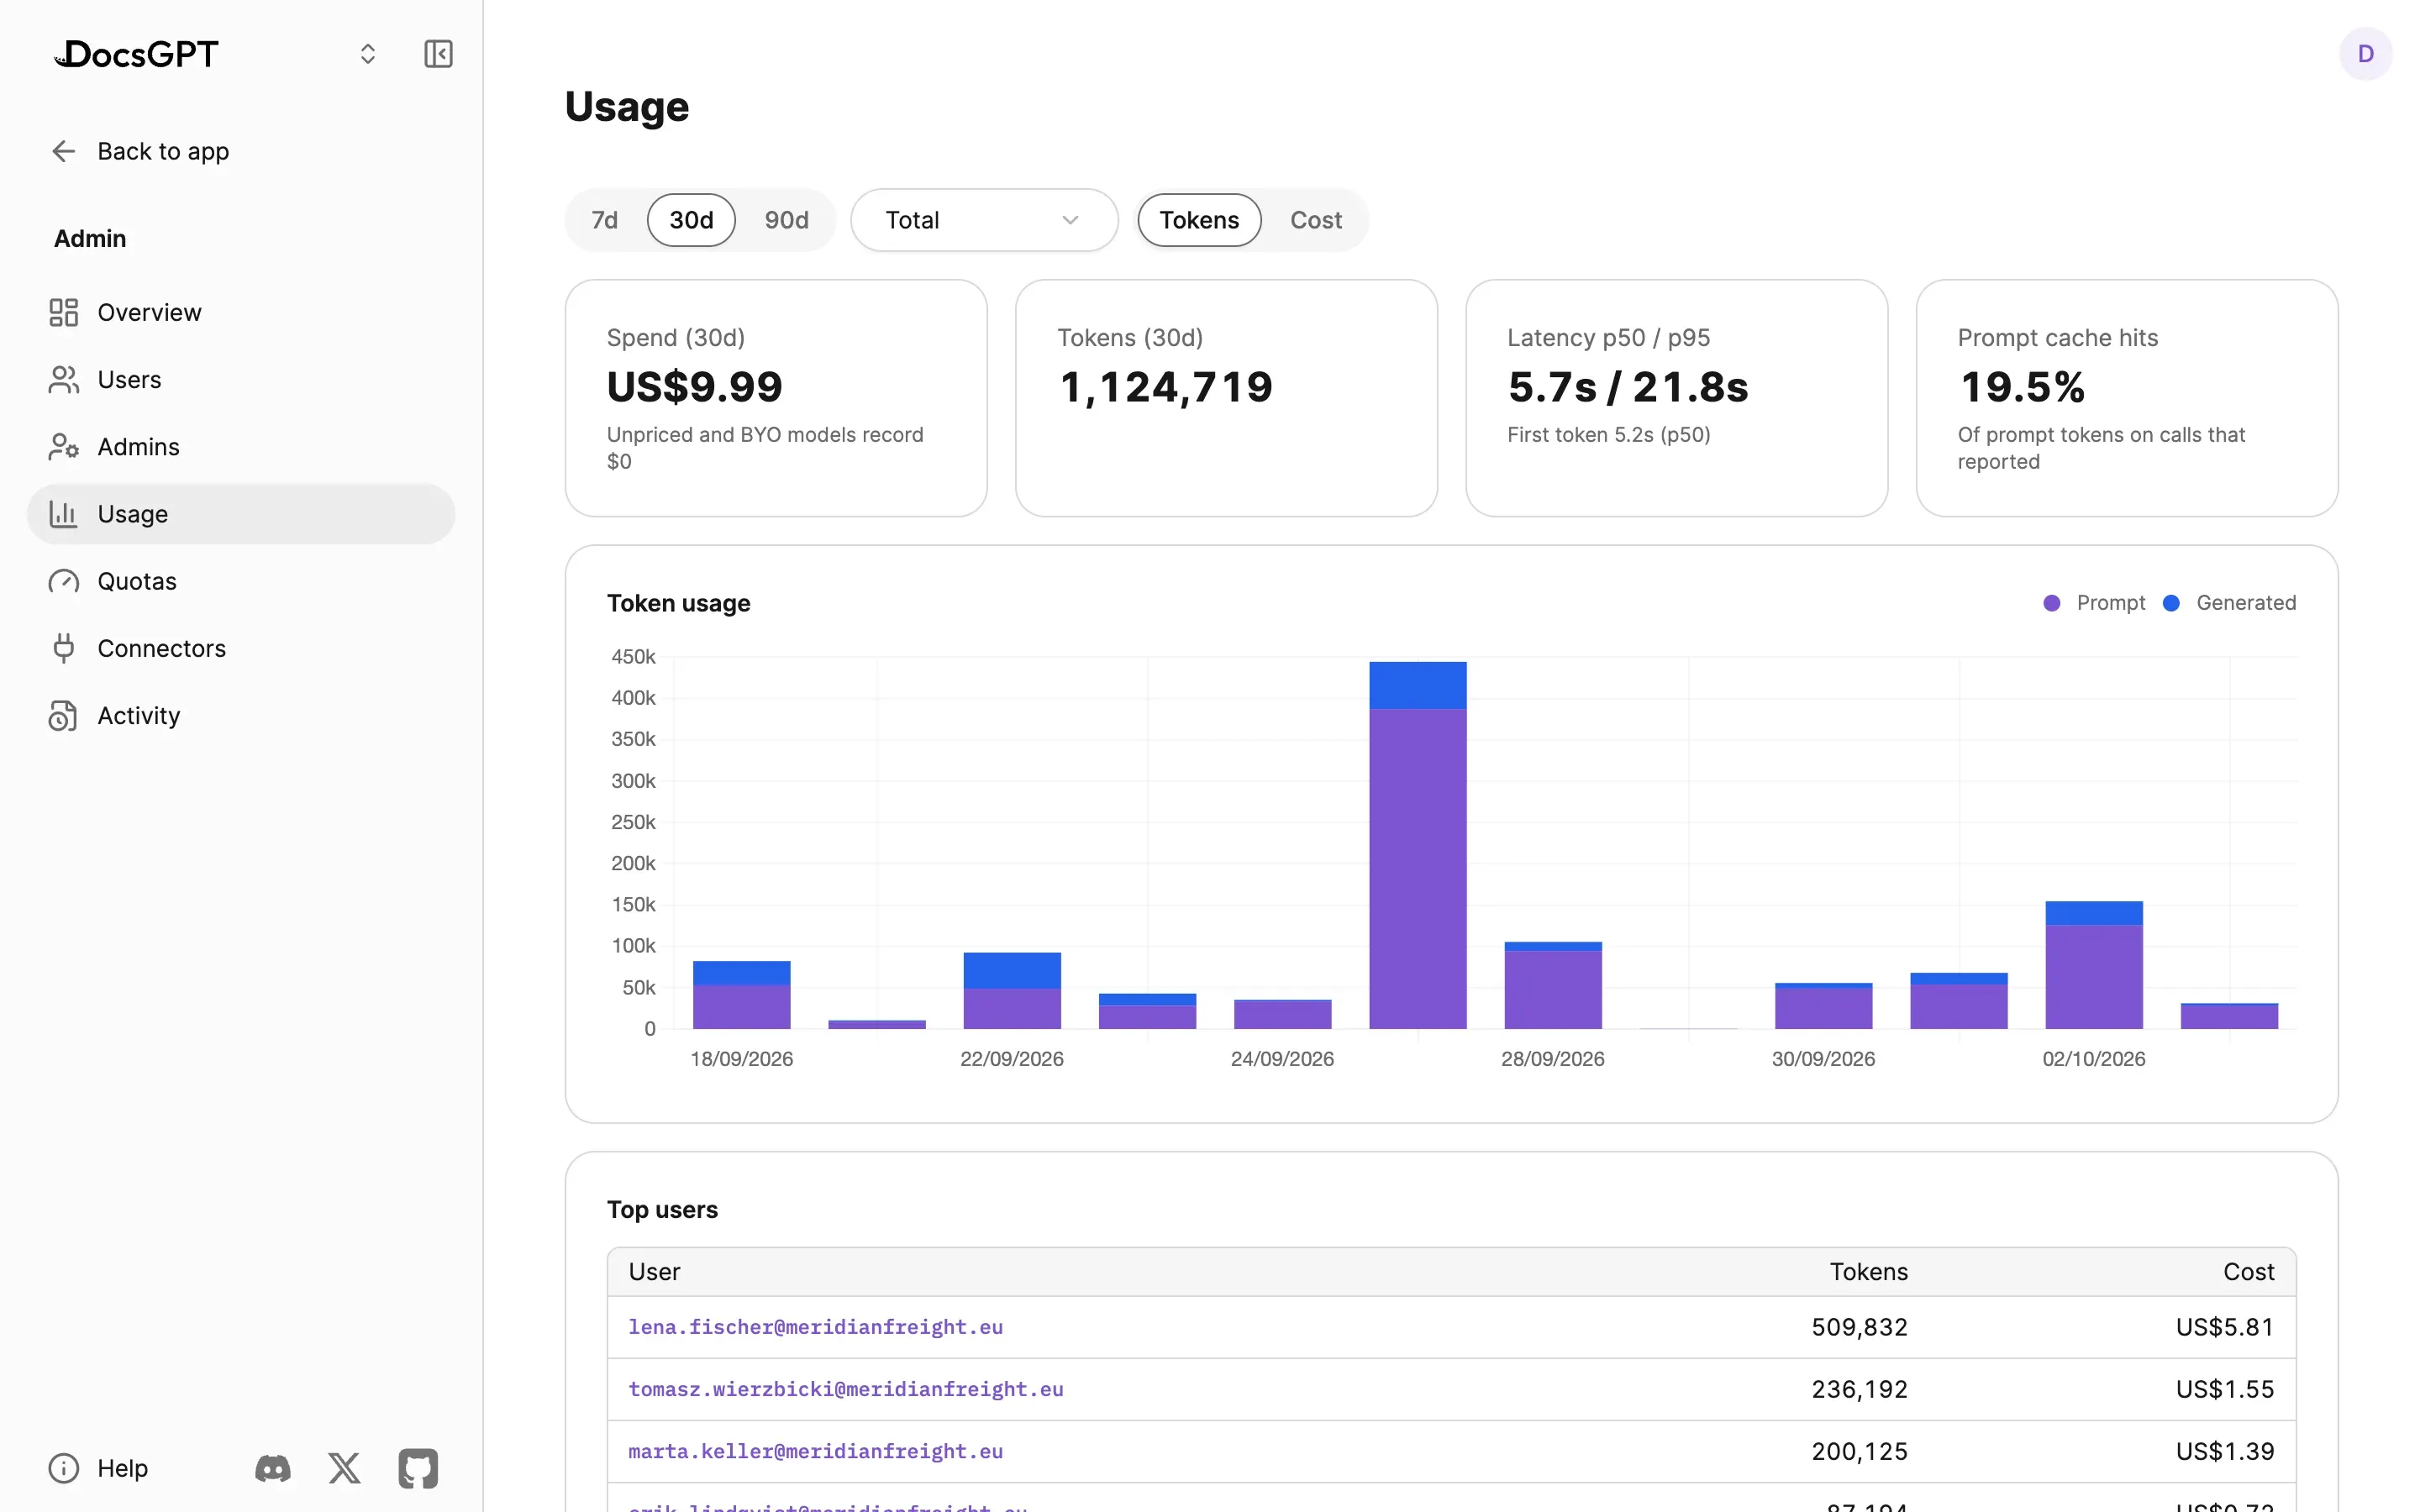The height and width of the screenshot is (1512, 2420).
Task: Click the DocsGPT logo
Action: [136, 54]
